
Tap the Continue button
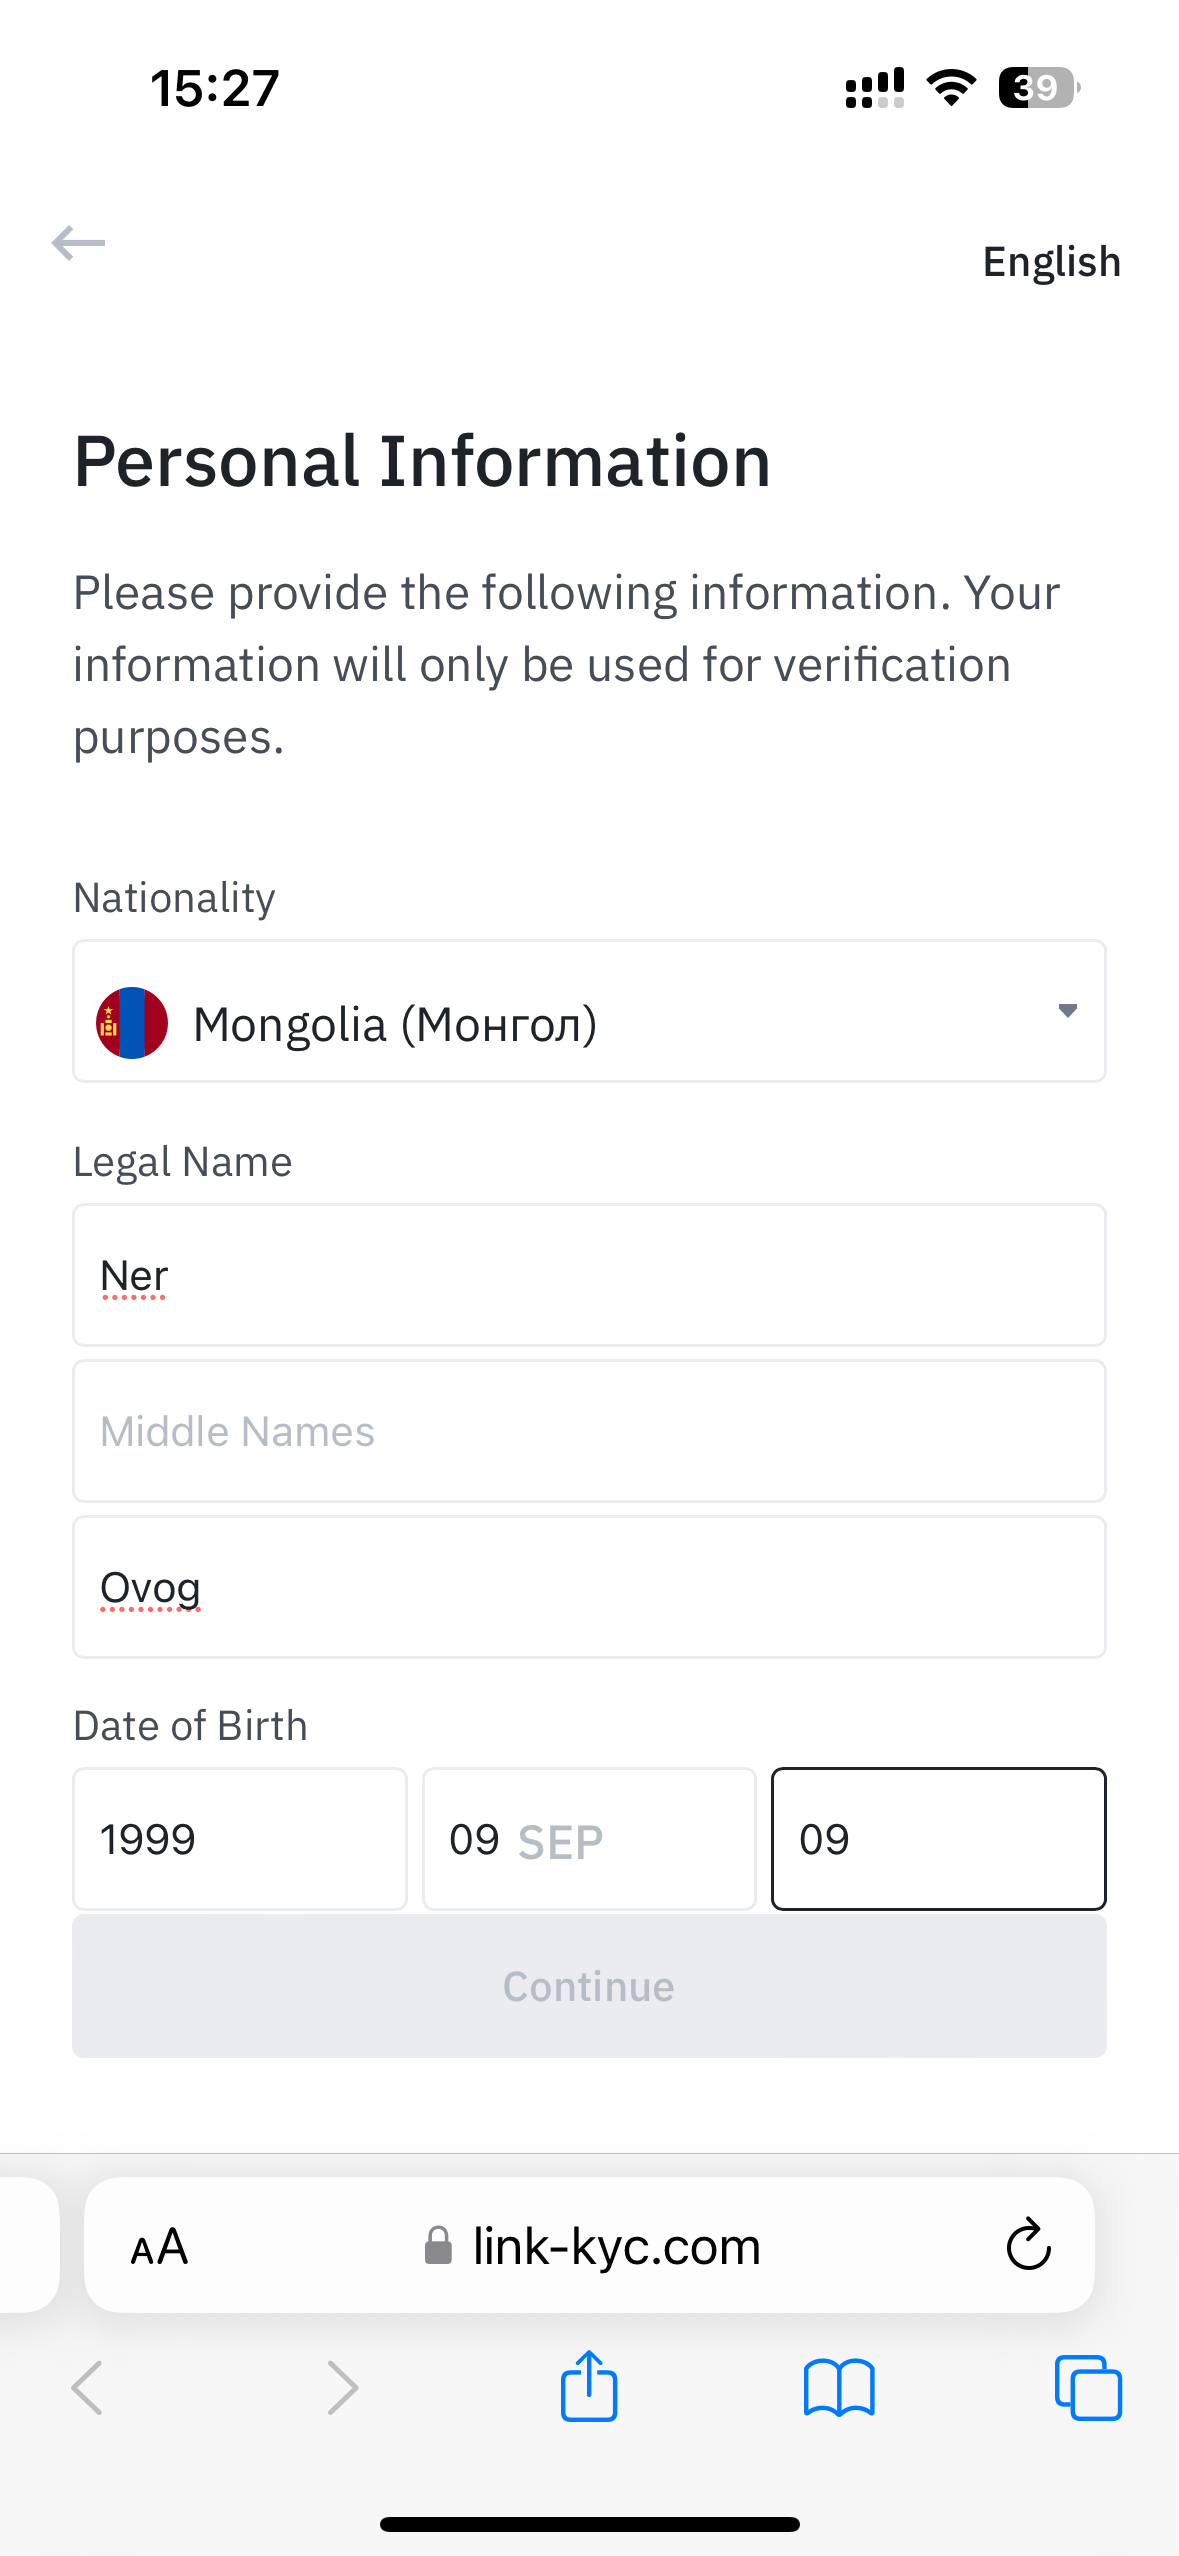(x=589, y=1986)
